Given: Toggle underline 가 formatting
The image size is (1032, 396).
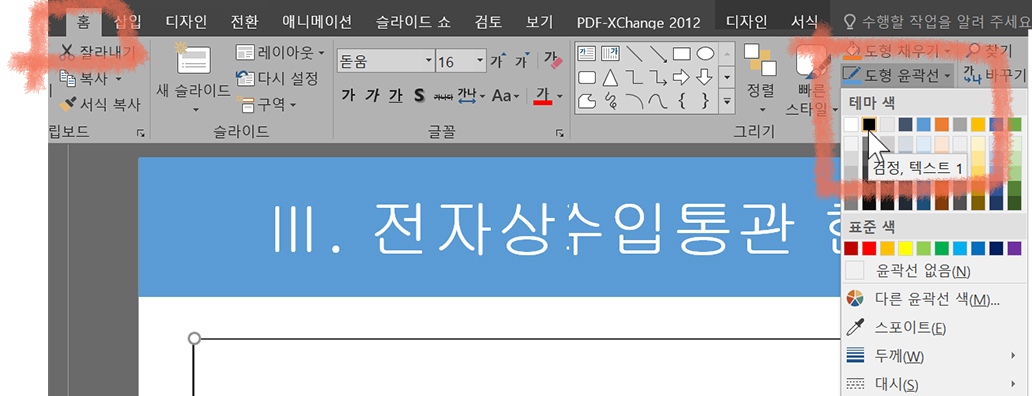Looking at the screenshot, I should coord(395,96).
